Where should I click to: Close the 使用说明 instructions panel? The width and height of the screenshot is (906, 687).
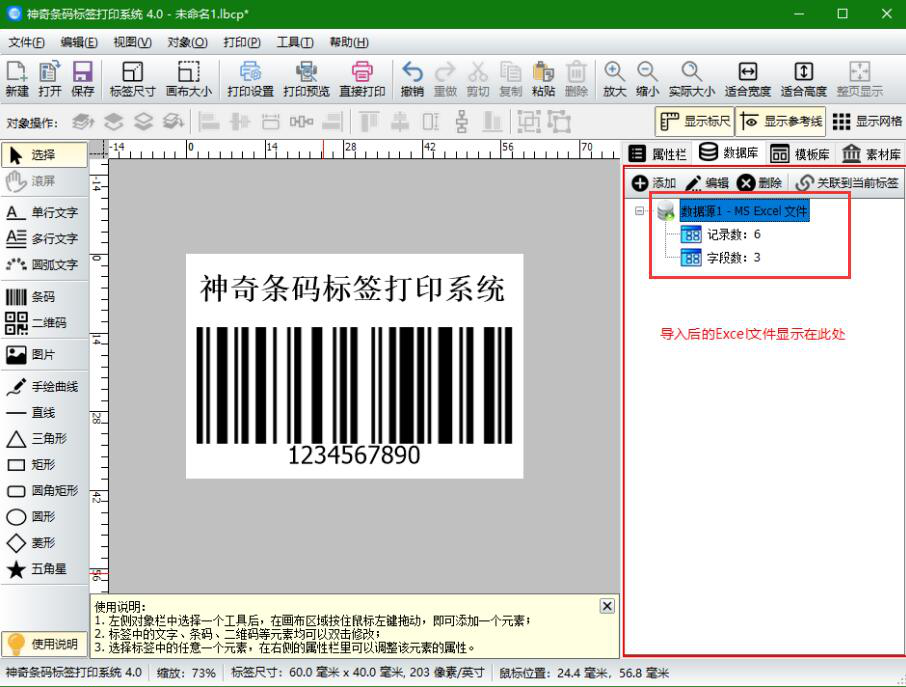point(606,606)
